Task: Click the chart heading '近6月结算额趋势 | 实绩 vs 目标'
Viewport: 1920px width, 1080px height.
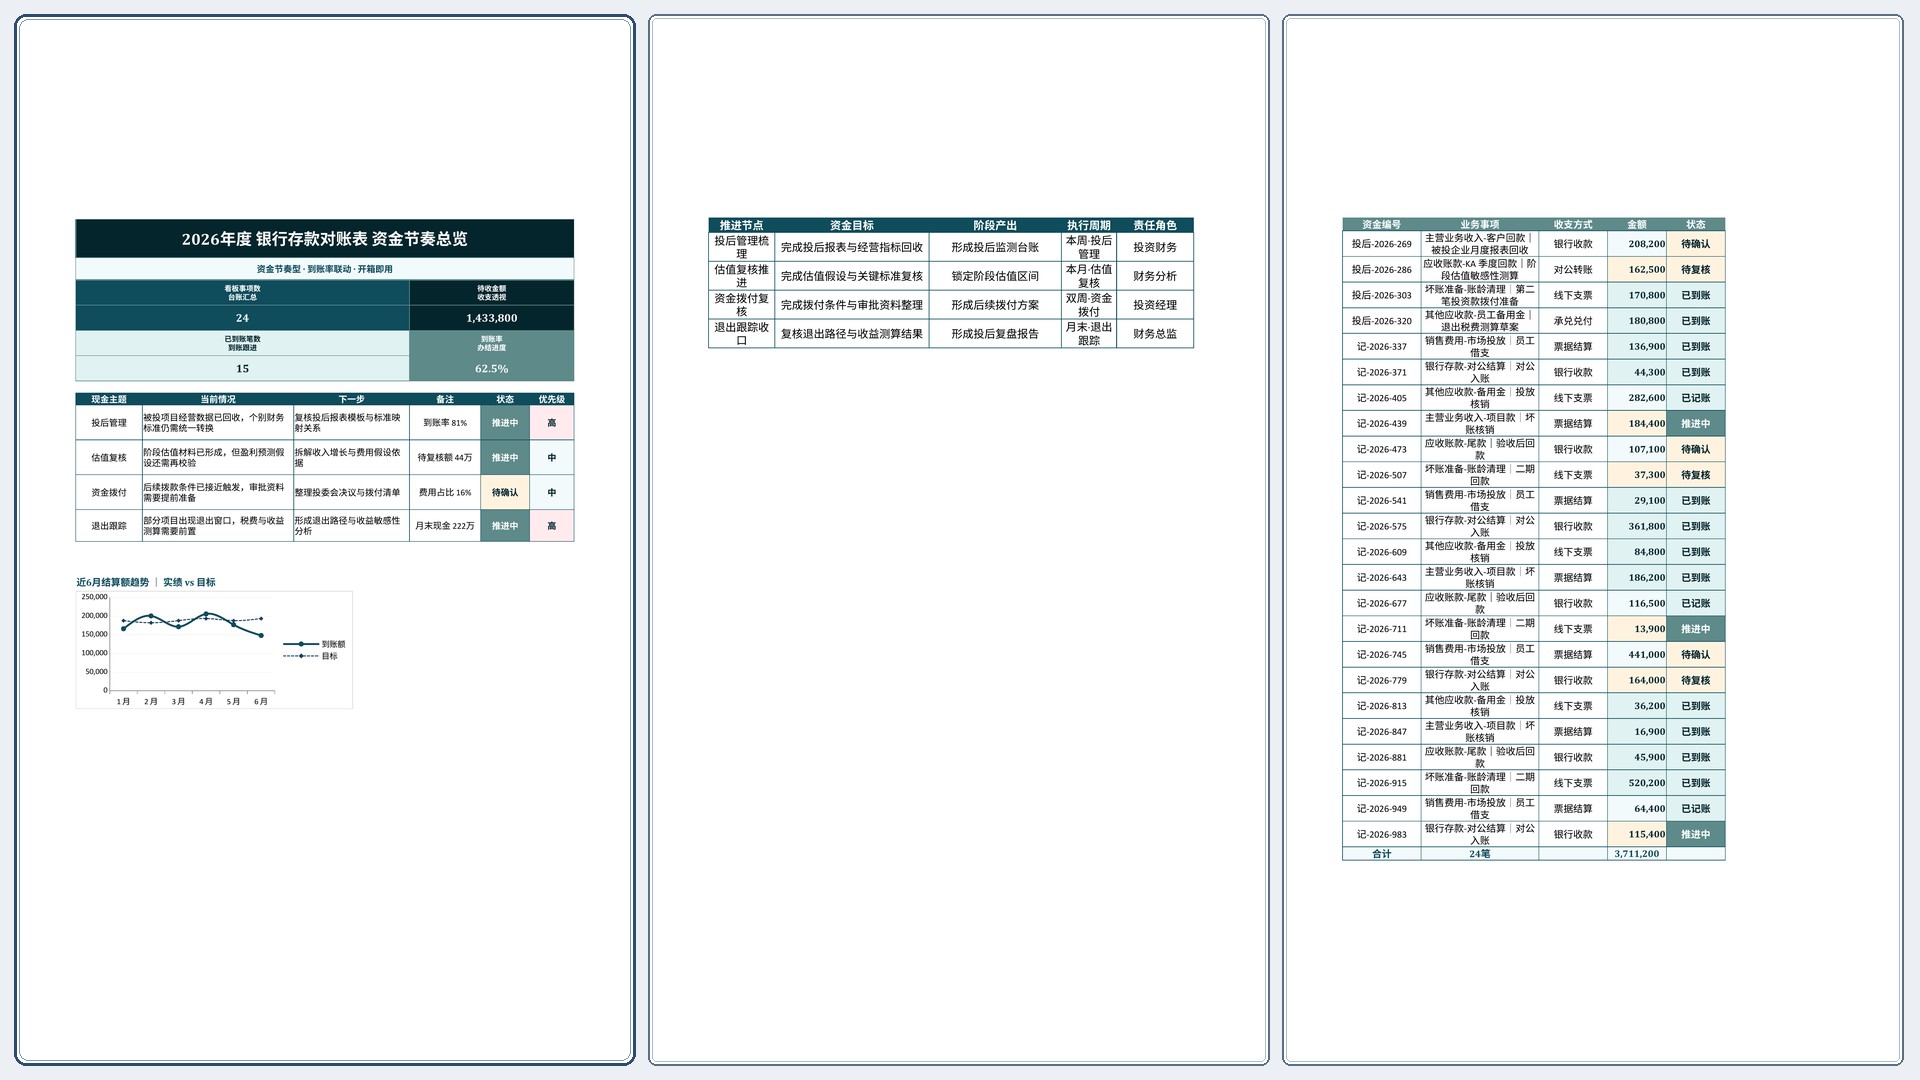Action: (x=146, y=582)
